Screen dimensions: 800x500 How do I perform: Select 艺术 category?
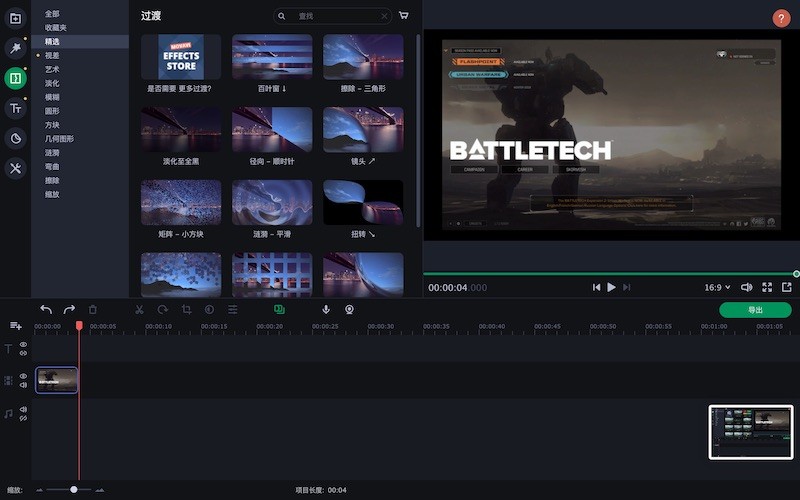[x=52, y=69]
